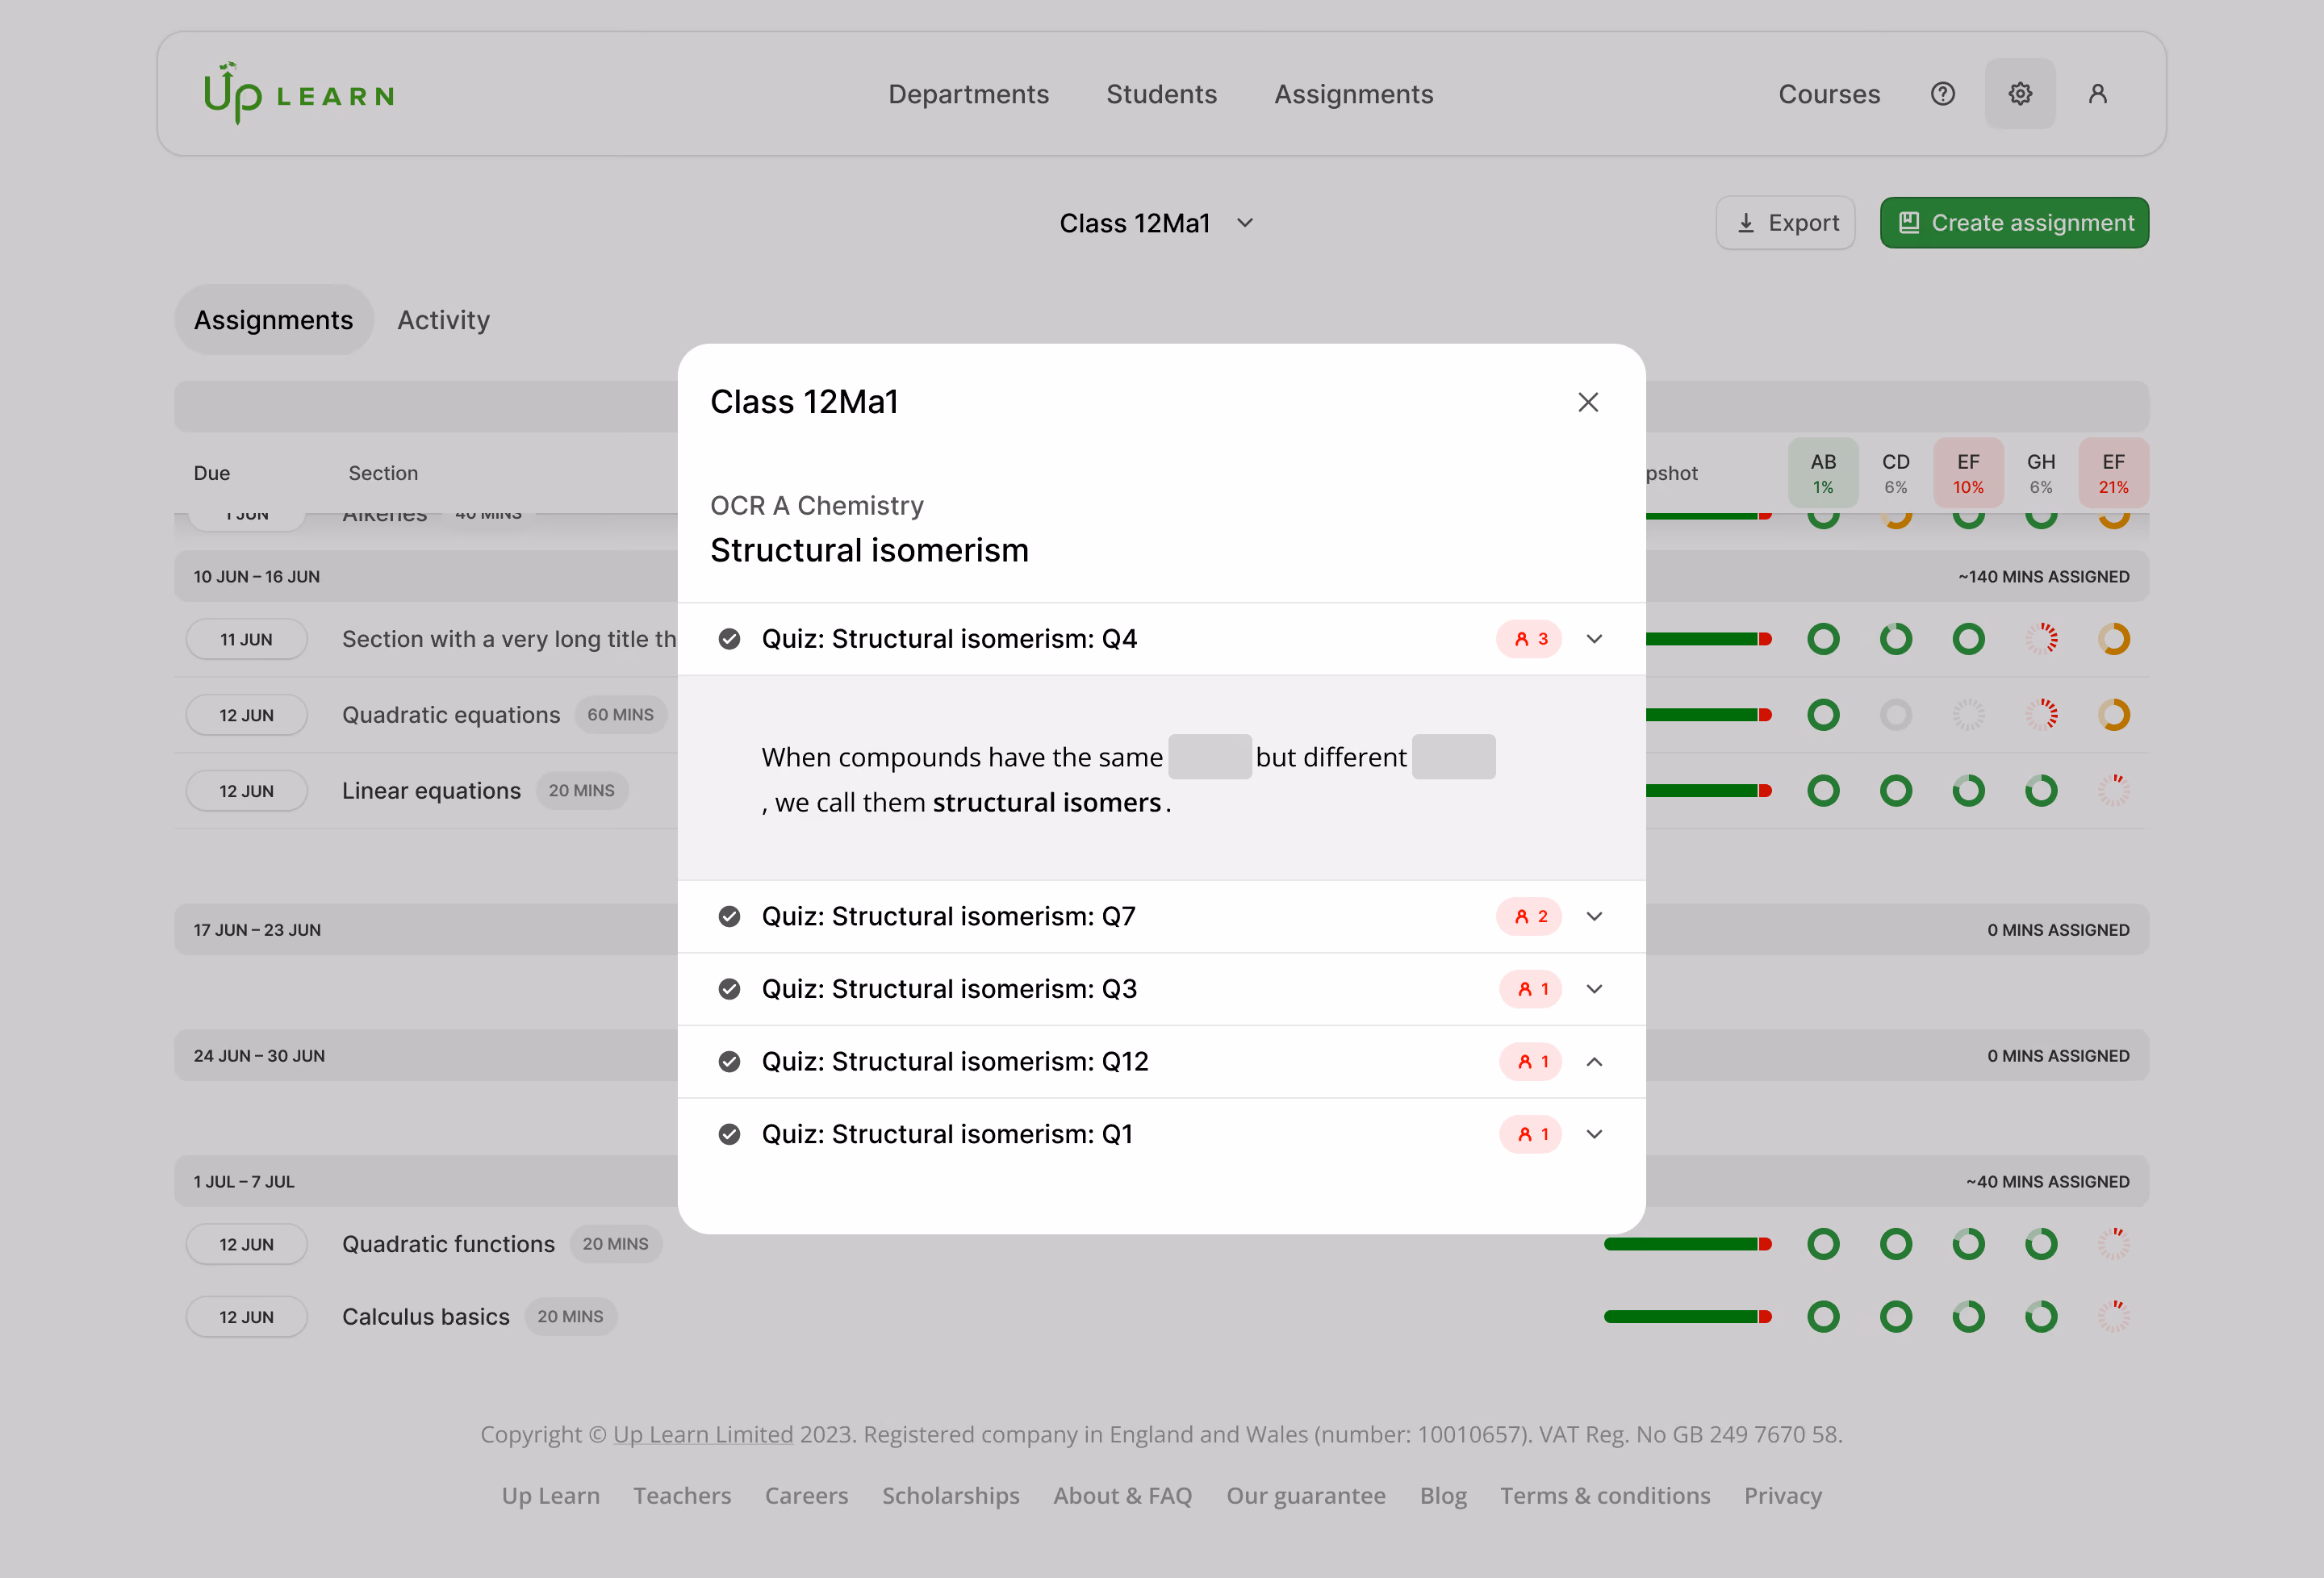Open the Scholarships footer link
Screen dimensions: 2324x1578
(951, 1496)
